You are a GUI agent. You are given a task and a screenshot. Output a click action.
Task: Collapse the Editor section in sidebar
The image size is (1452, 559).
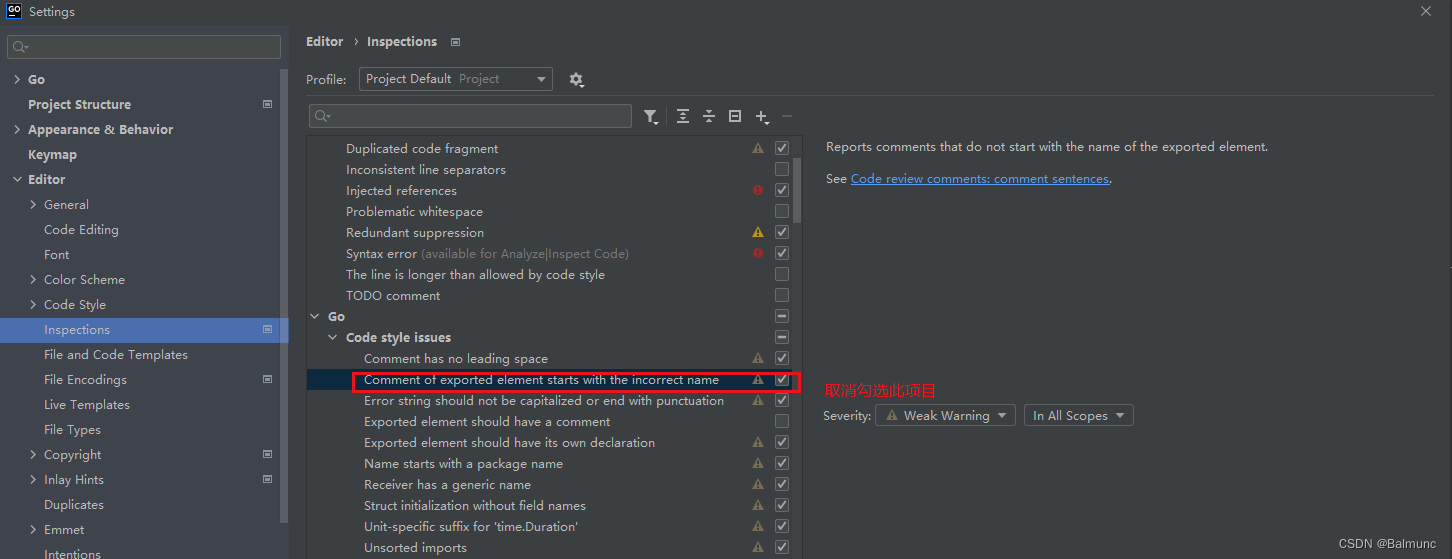[x=17, y=179]
